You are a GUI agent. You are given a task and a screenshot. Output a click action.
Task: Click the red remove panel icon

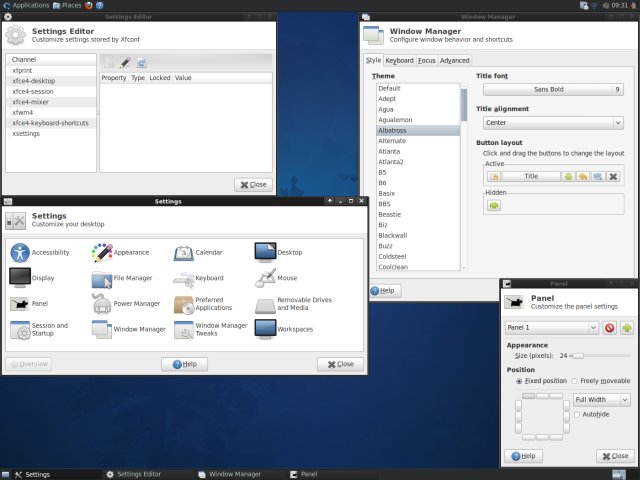click(609, 328)
